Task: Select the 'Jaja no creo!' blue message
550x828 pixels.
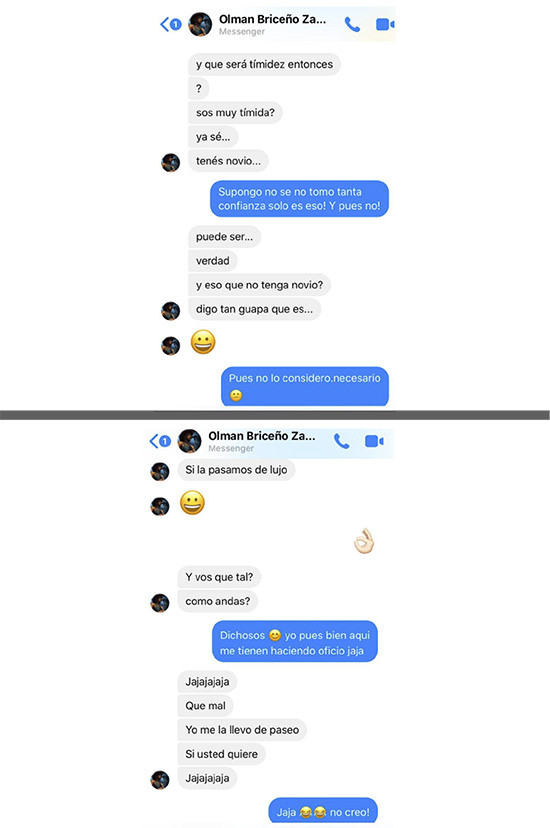Action: (x=323, y=811)
